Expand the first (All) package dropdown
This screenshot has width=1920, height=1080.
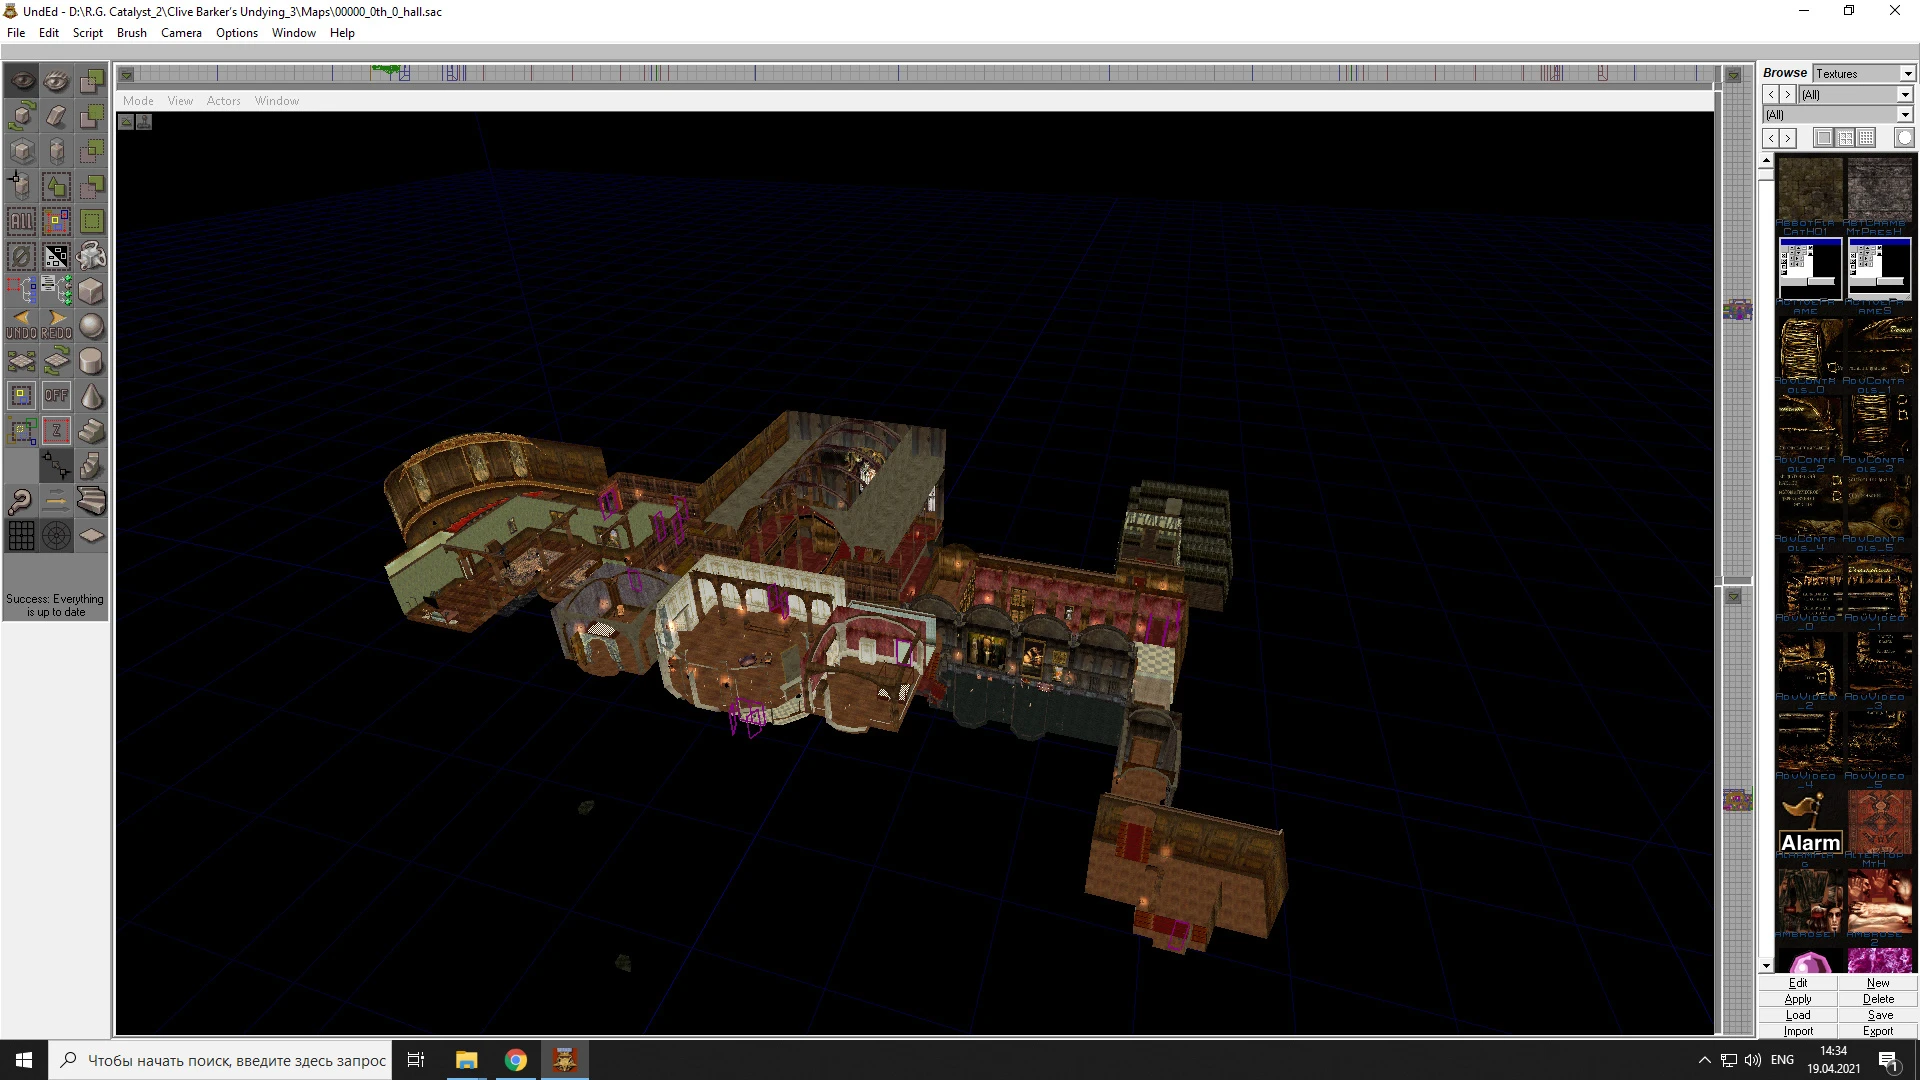1904,95
